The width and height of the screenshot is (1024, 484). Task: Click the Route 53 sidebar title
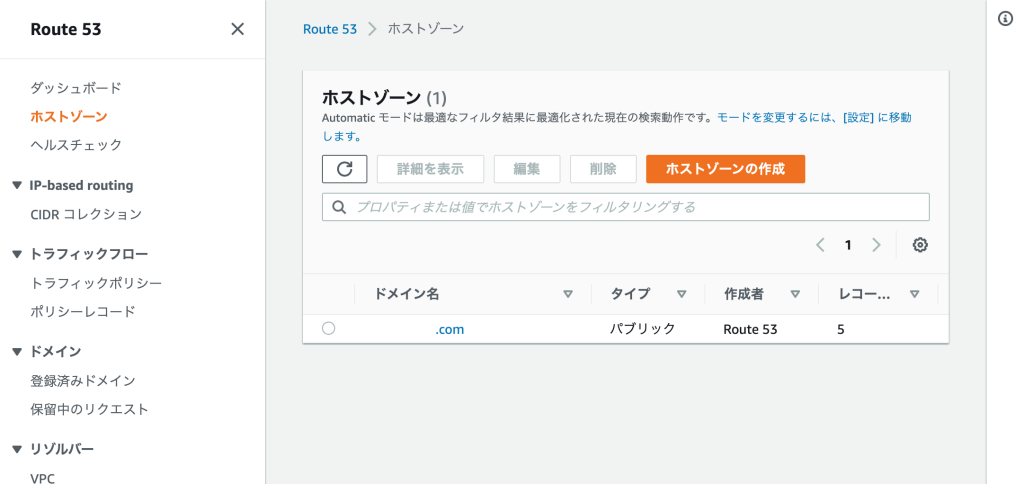66,29
